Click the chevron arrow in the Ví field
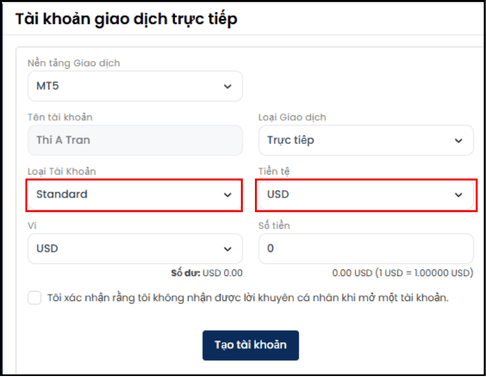The height and width of the screenshot is (377, 486). (x=228, y=249)
